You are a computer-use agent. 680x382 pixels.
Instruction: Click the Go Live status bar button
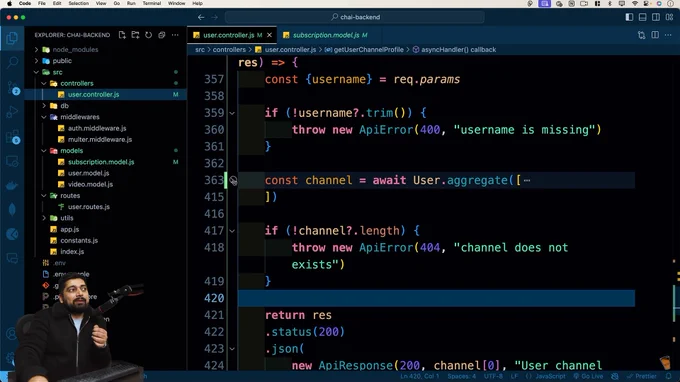pos(588,376)
